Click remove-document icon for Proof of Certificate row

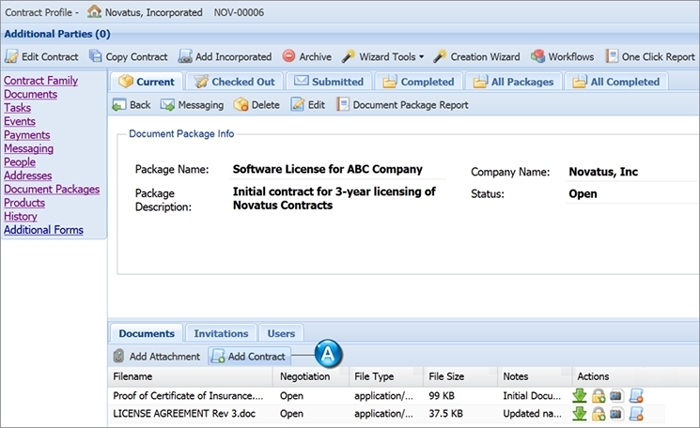[x=636, y=396]
